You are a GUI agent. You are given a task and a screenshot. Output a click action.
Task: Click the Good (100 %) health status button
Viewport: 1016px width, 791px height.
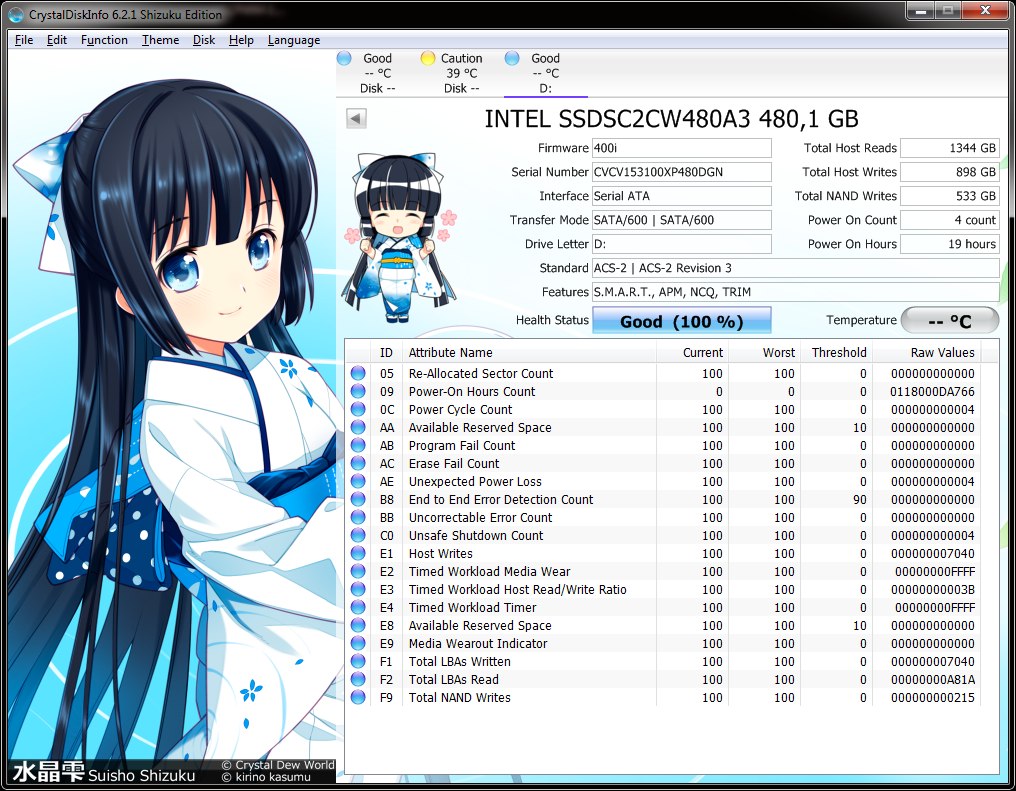coord(681,321)
